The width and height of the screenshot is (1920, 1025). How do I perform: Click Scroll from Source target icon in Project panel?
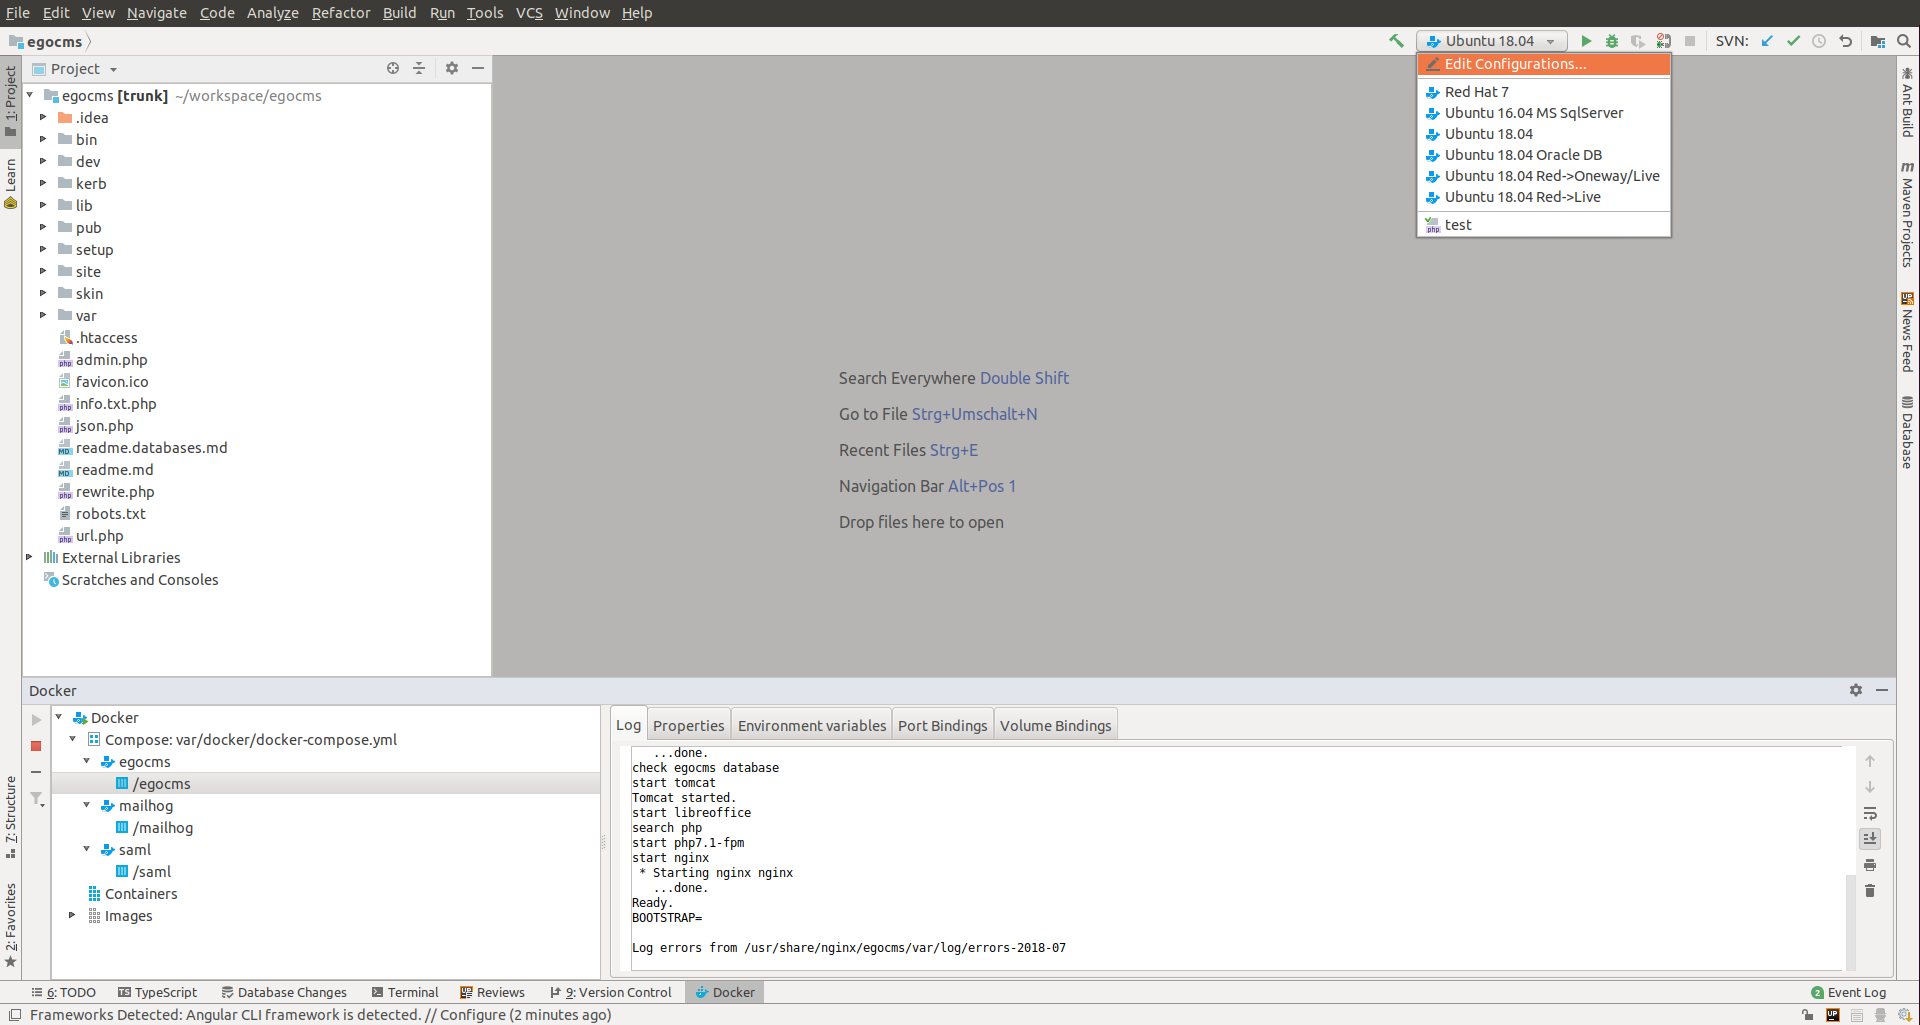click(x=393, y=68)
